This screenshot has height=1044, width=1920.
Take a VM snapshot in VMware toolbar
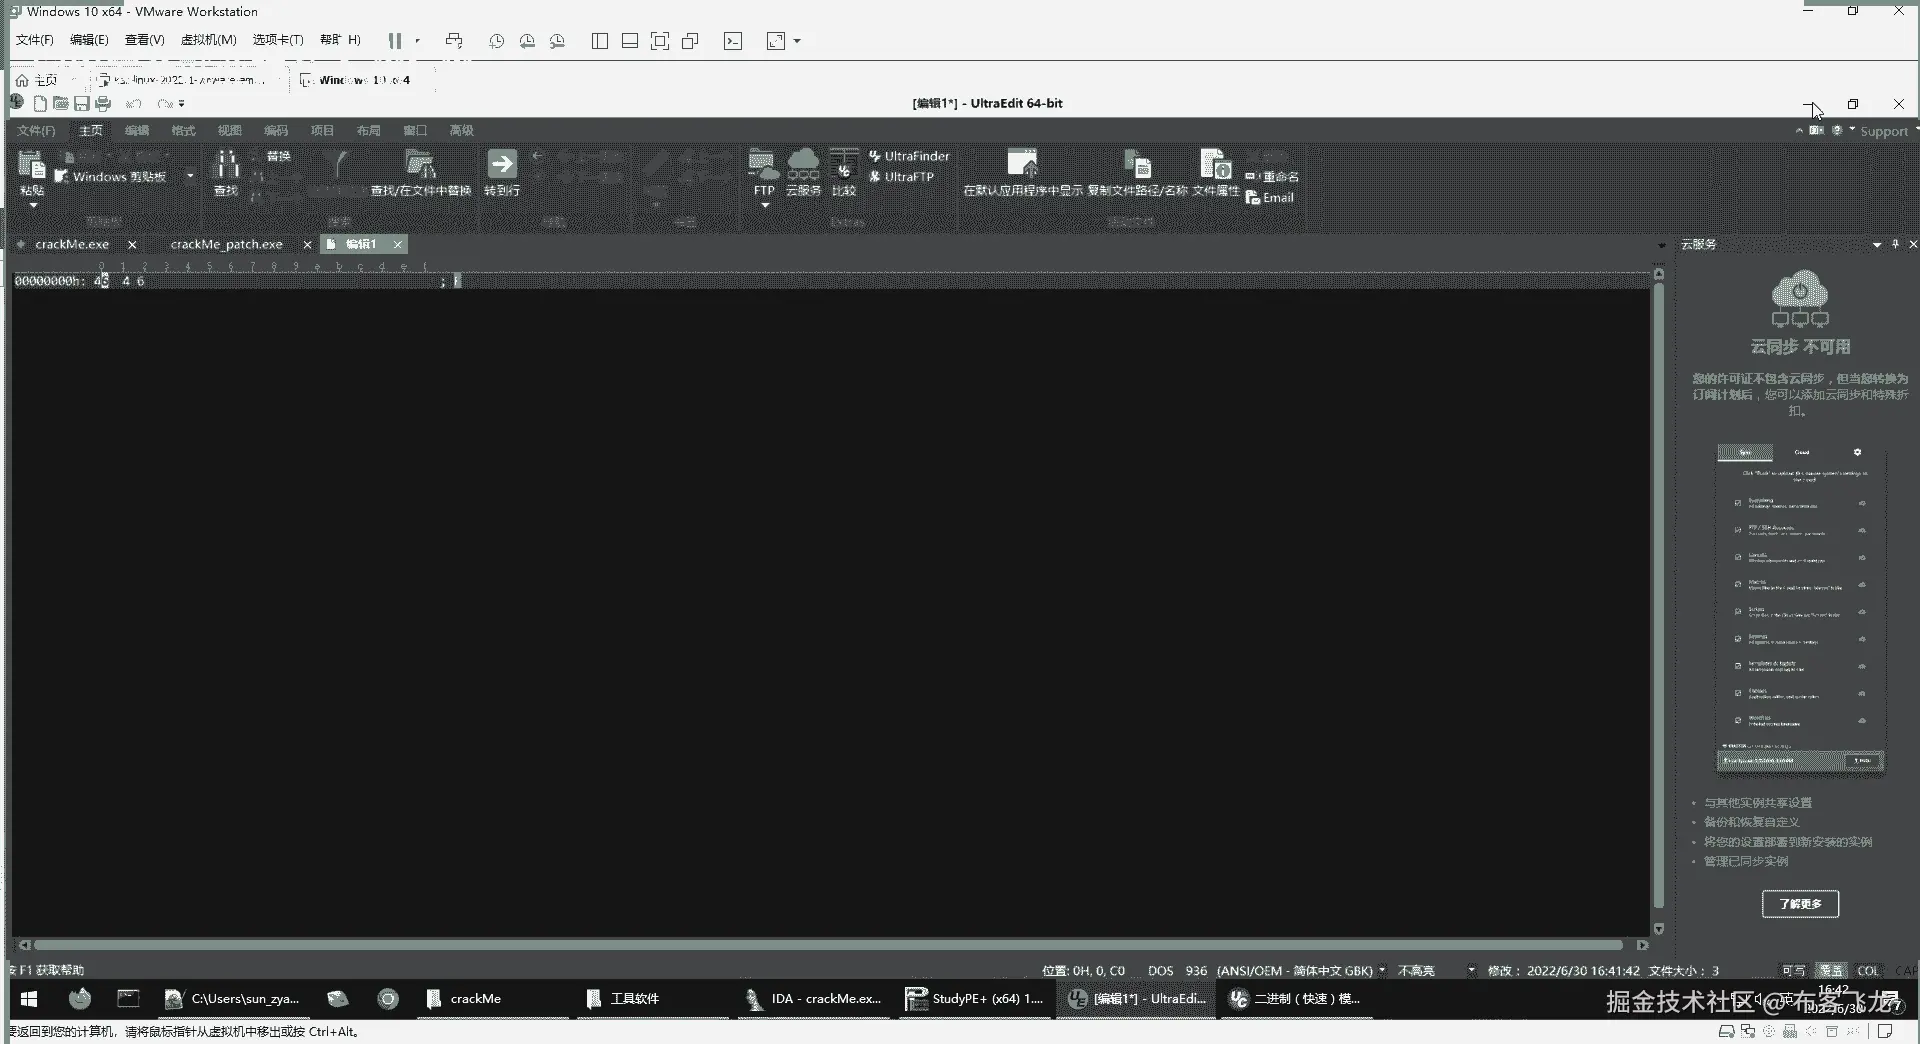[496, 41]
